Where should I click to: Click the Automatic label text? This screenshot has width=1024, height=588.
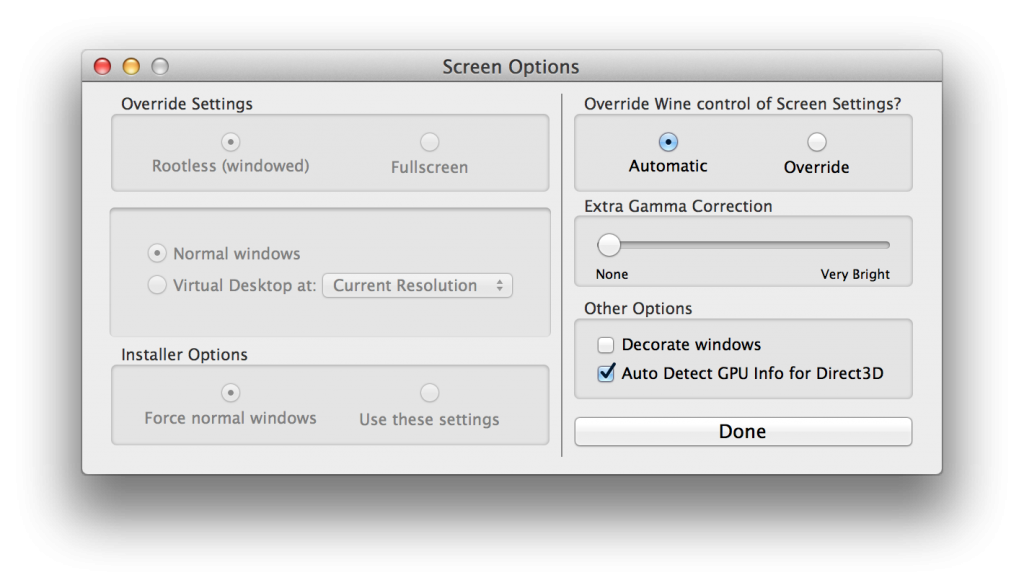pos(668,166)
